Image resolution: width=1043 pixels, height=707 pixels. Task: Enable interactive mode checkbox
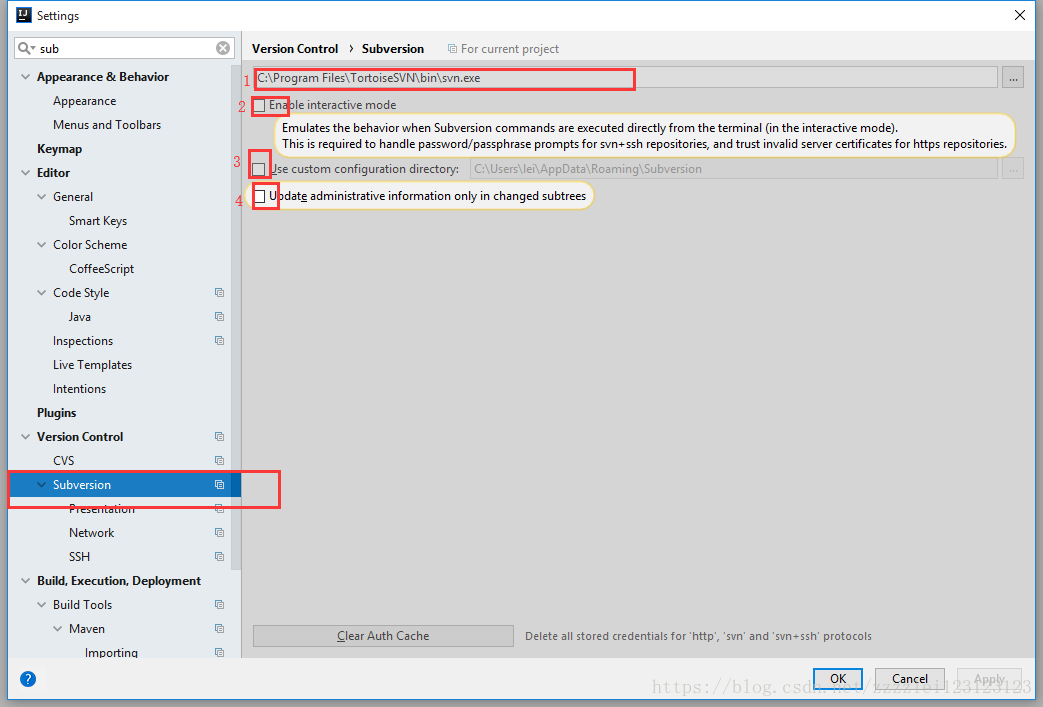[259, 105]
